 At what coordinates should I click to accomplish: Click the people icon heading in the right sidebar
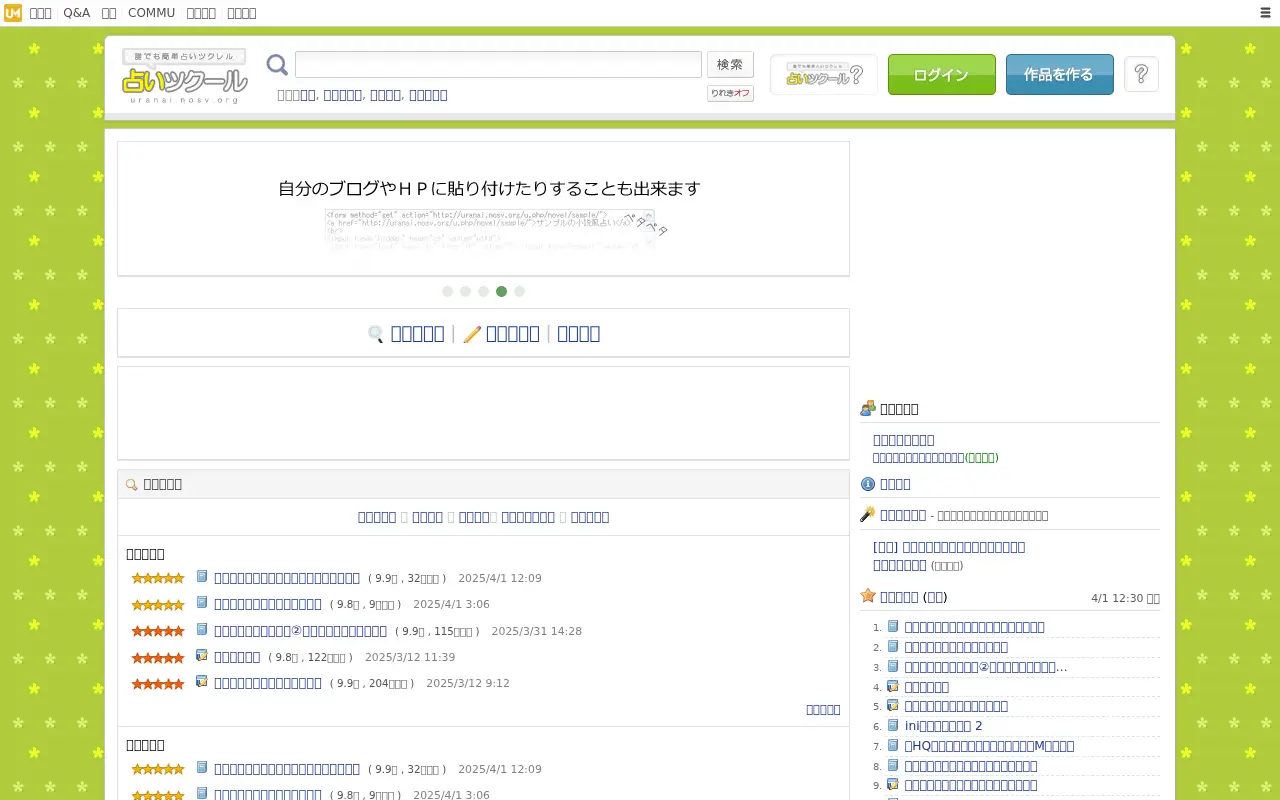tap(868, 408)
